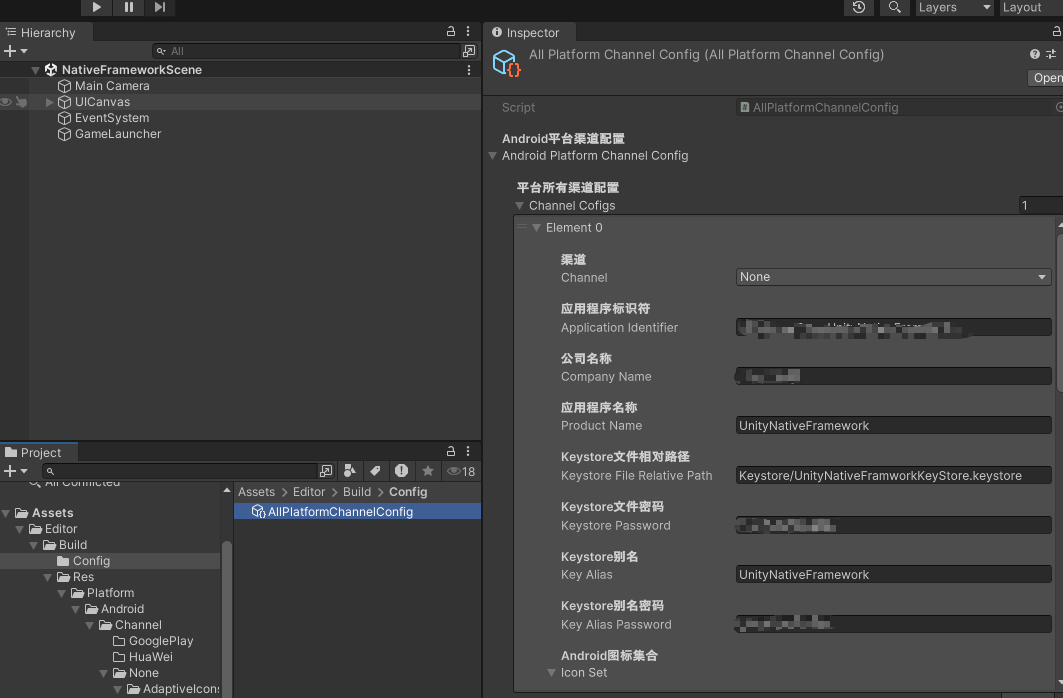Toggle hidden packages visibility count 18

pos(461,471)
